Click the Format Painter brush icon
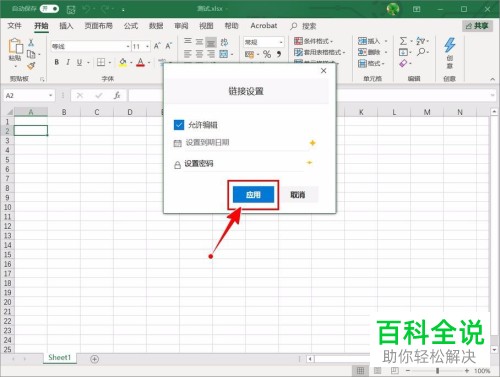Image resolution: width=500 pixels, height=377 pixels. 31,66
